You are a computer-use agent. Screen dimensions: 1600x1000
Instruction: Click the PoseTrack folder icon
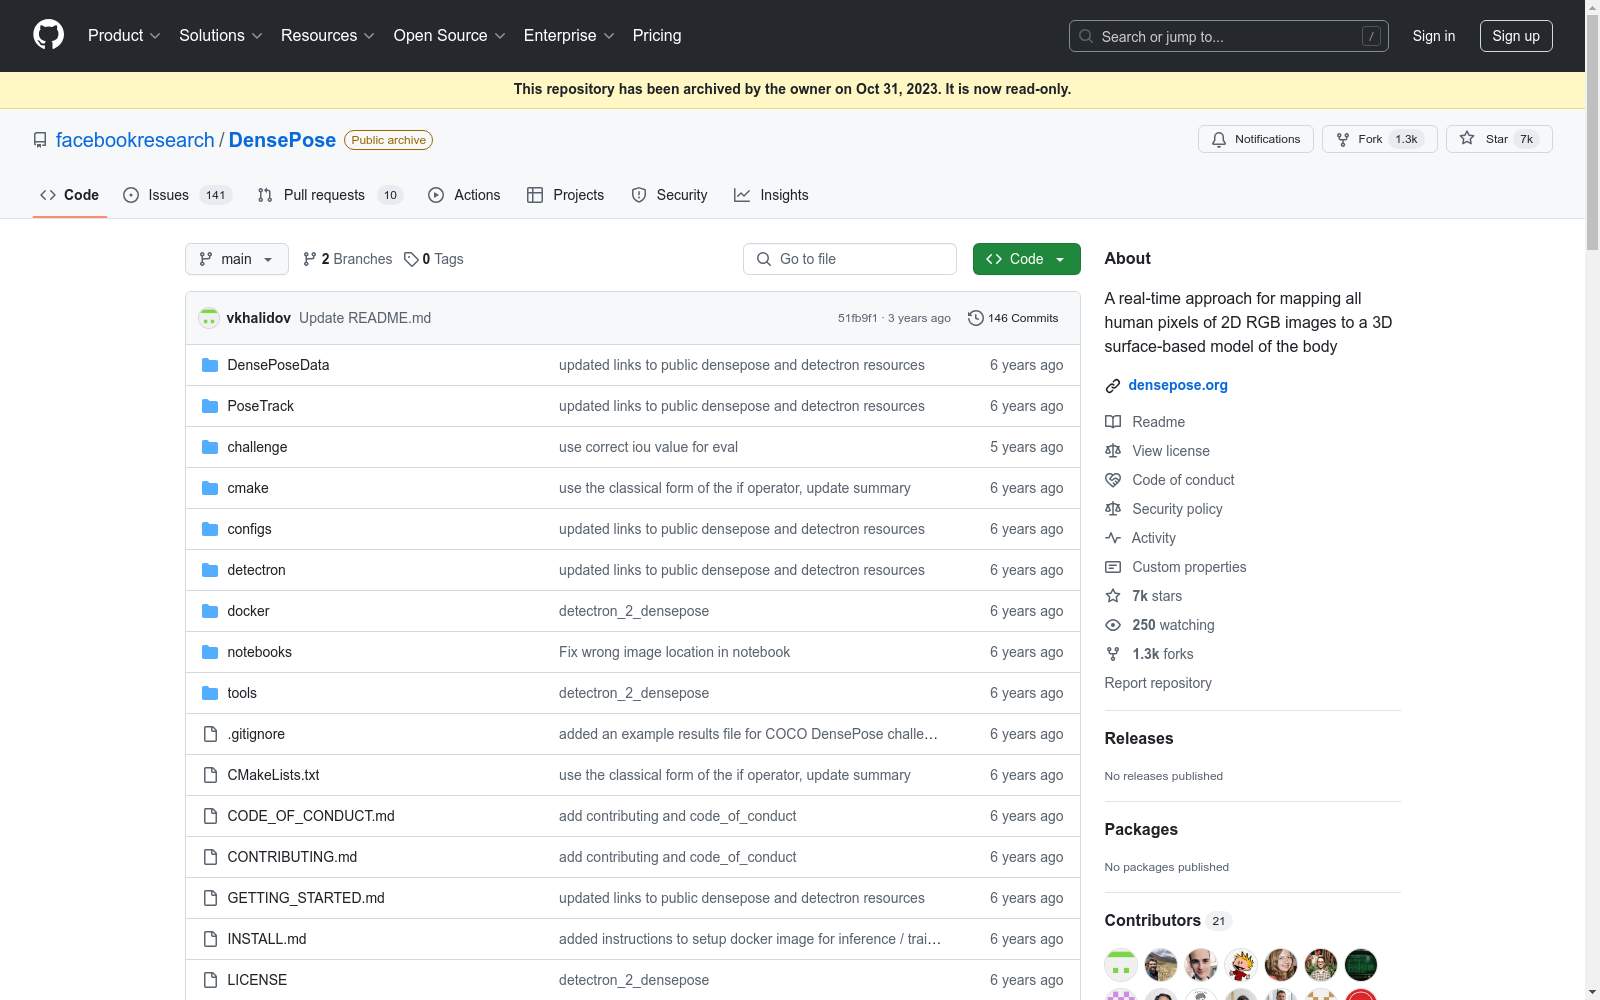(x=210, y=406)
